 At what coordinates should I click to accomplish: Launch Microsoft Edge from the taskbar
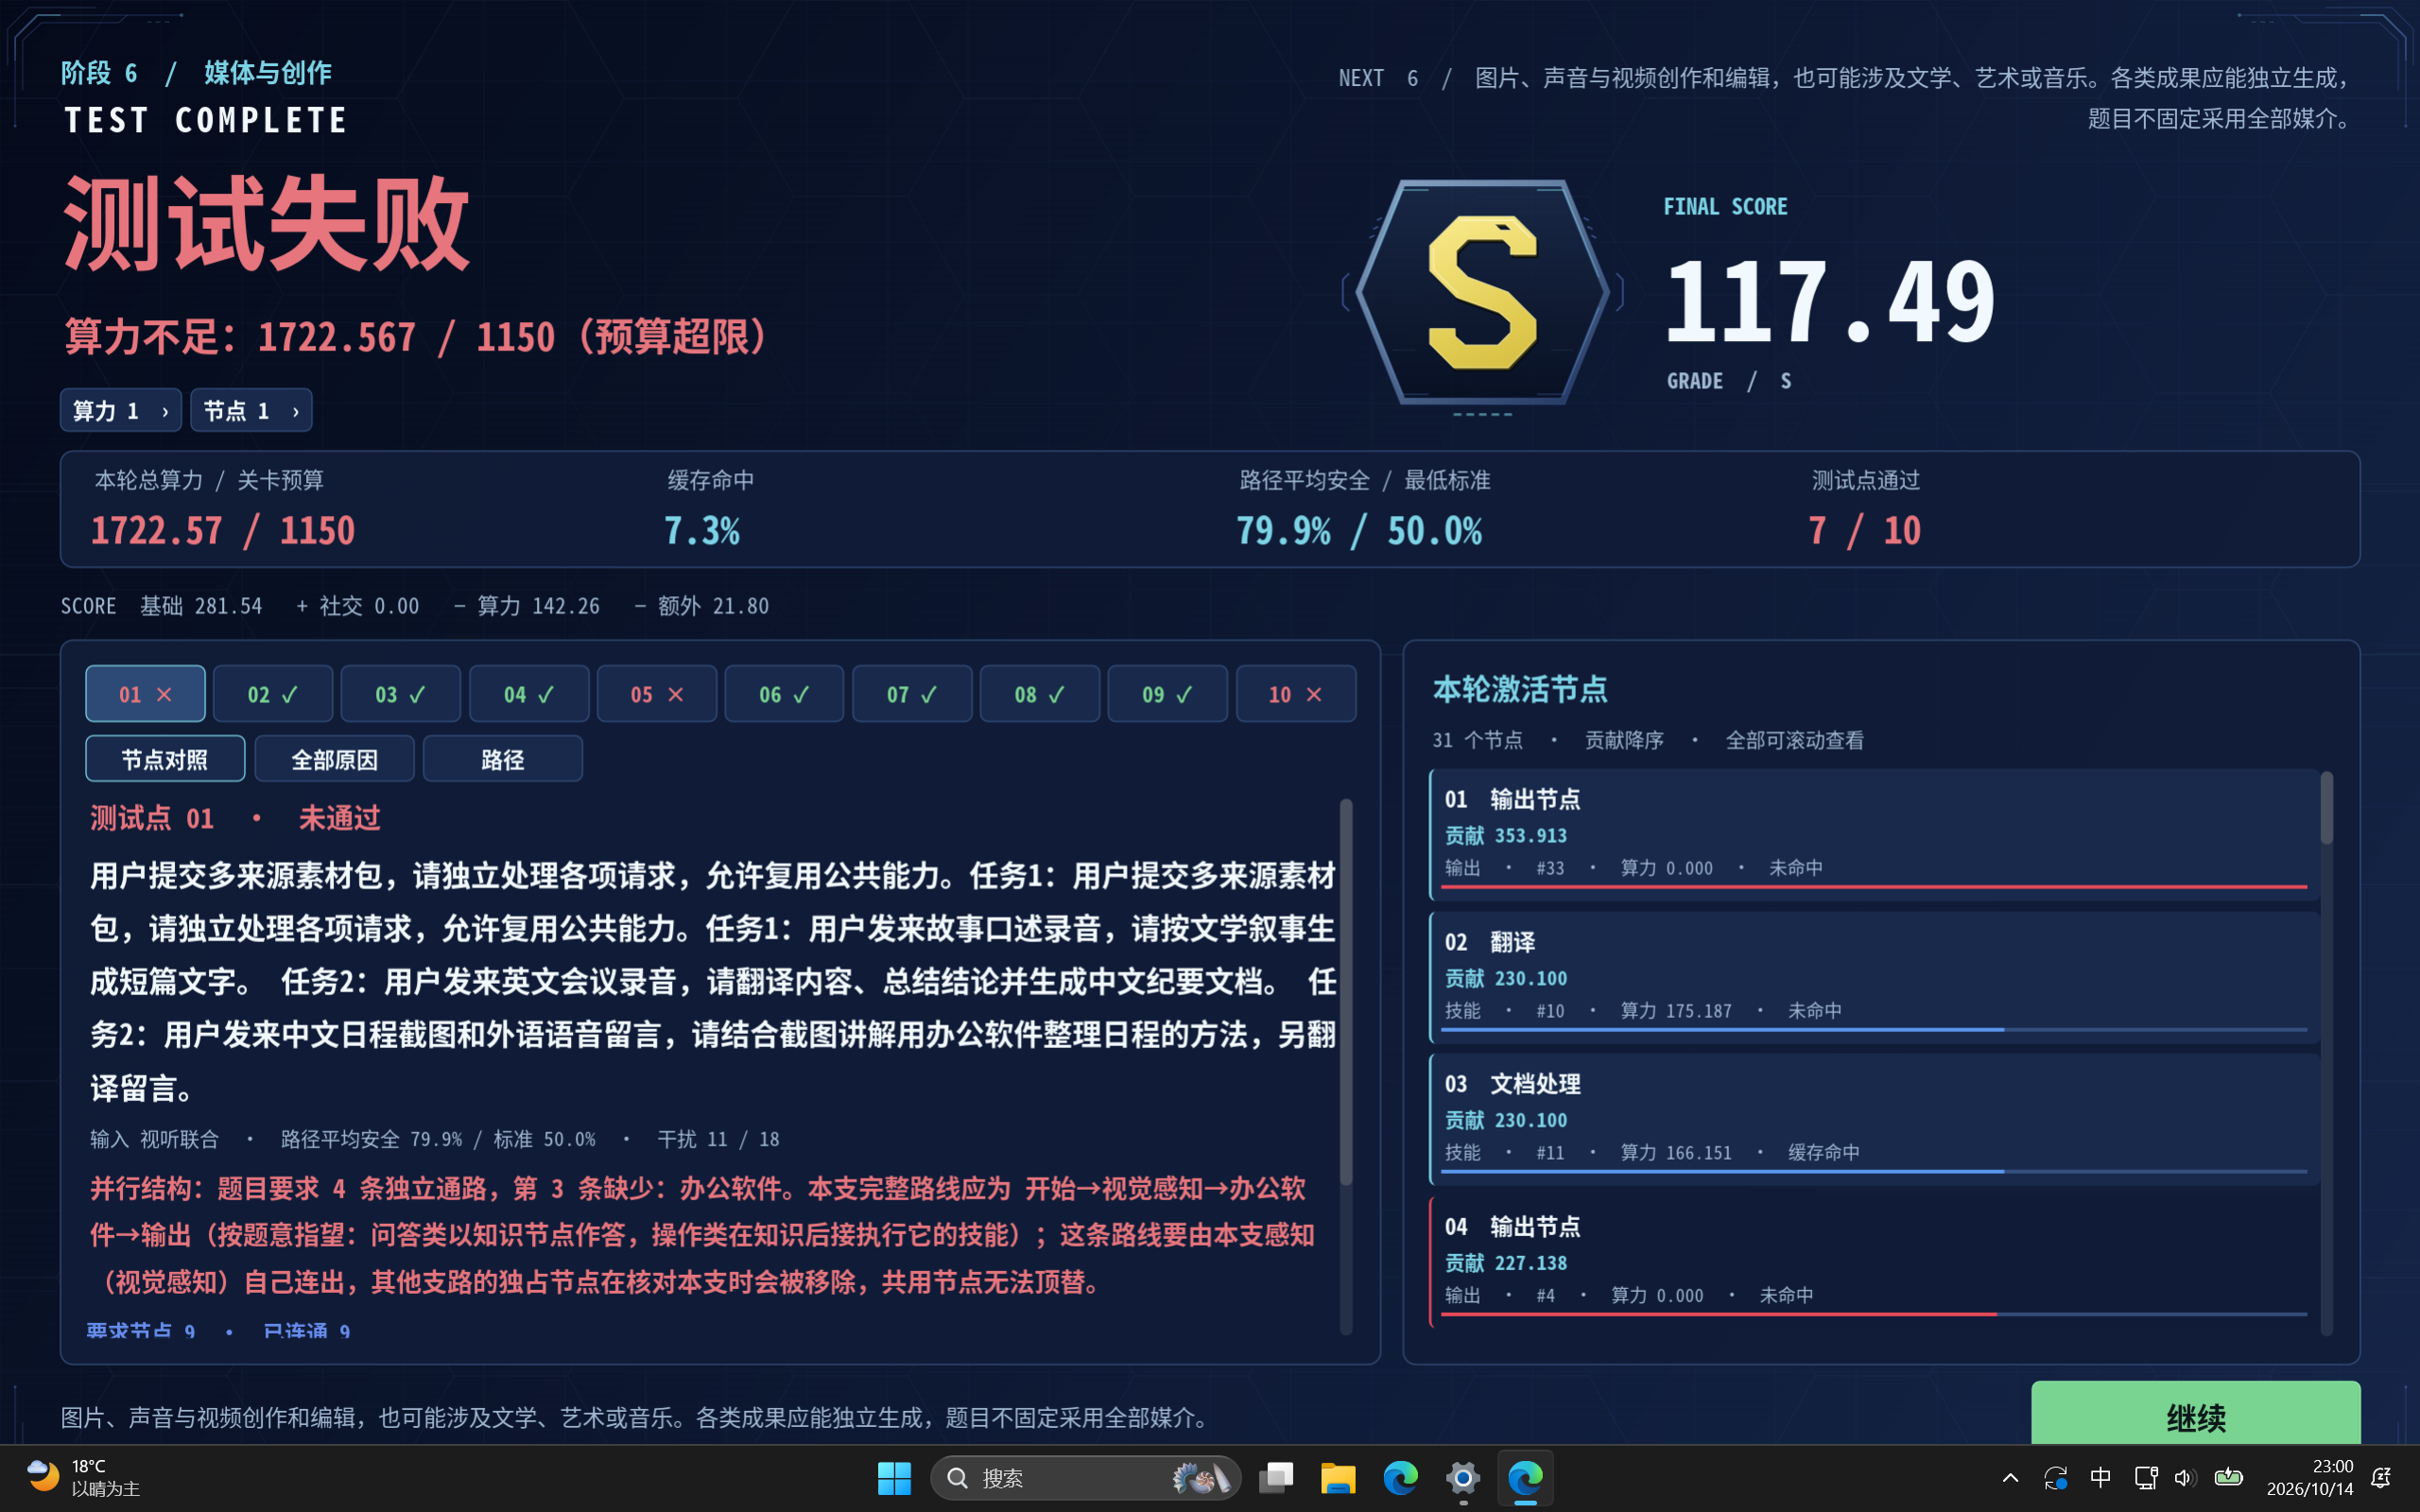pos(1400,1477)
